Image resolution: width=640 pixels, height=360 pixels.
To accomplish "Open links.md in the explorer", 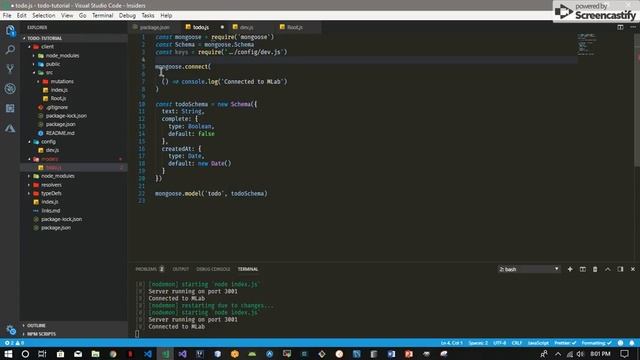I will (x=51, y=211).
